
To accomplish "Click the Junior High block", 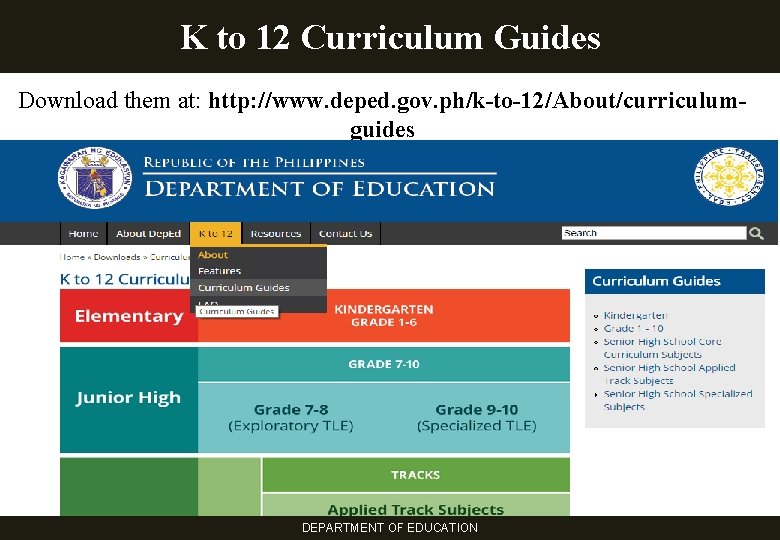I will point(129,400).
